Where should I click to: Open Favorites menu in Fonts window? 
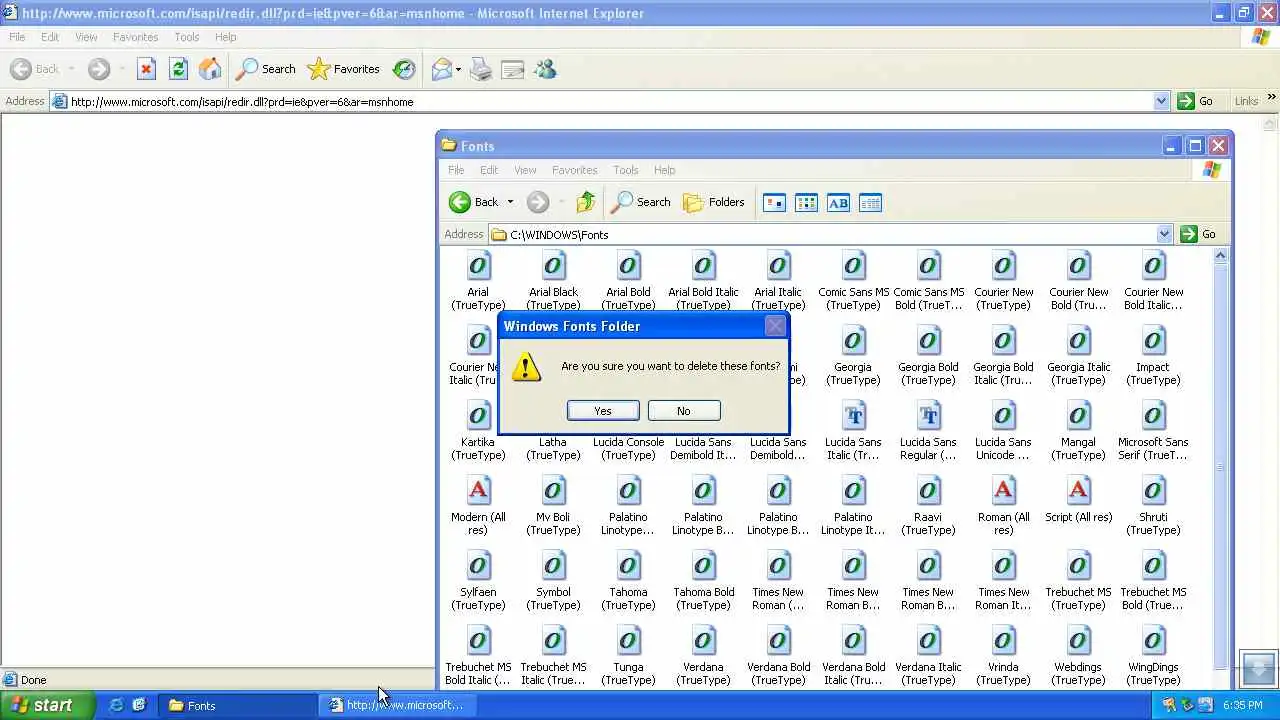click(x=574, y=170)
